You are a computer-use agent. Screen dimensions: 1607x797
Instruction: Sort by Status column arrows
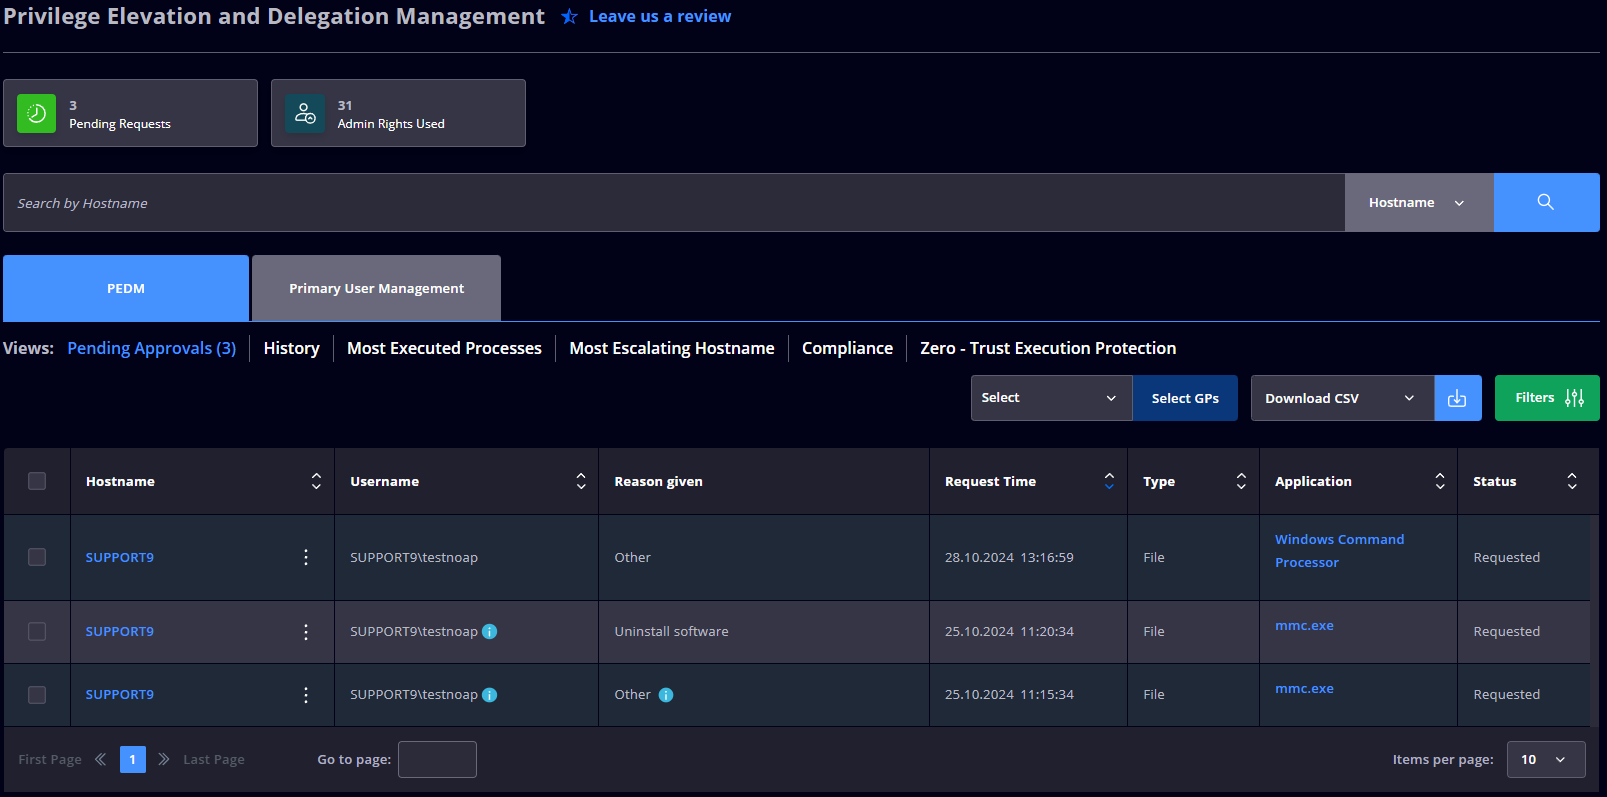[1572, 481]
